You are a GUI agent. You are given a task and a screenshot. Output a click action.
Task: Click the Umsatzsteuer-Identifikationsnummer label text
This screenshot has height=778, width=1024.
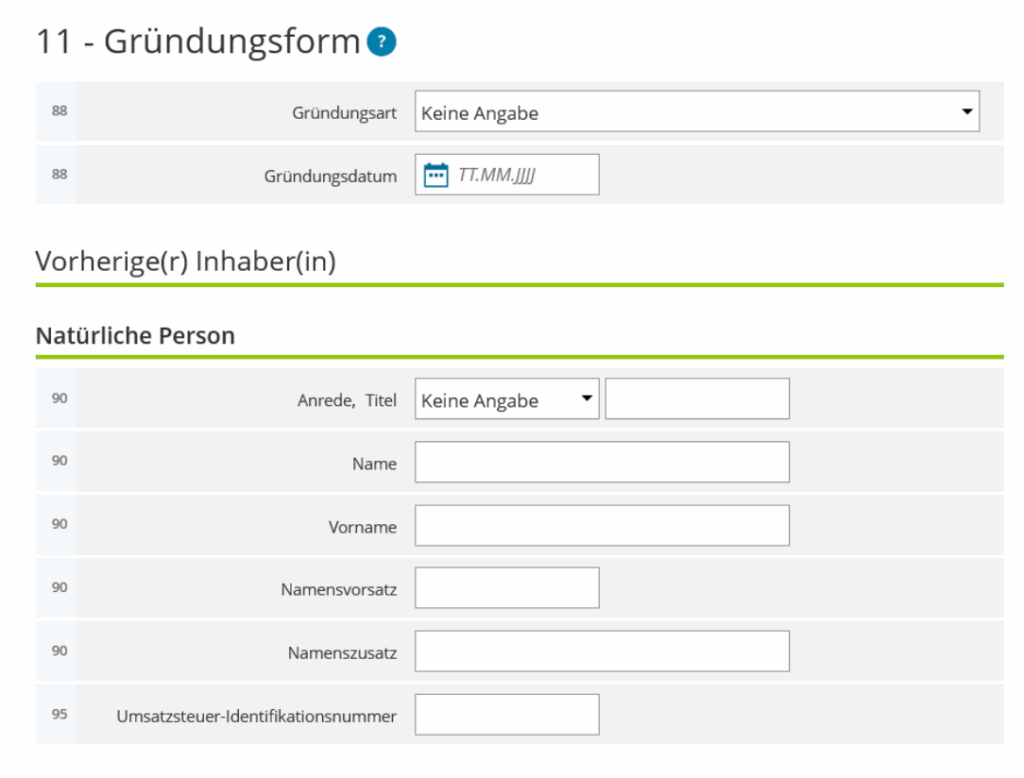click(x=256, y=716)
